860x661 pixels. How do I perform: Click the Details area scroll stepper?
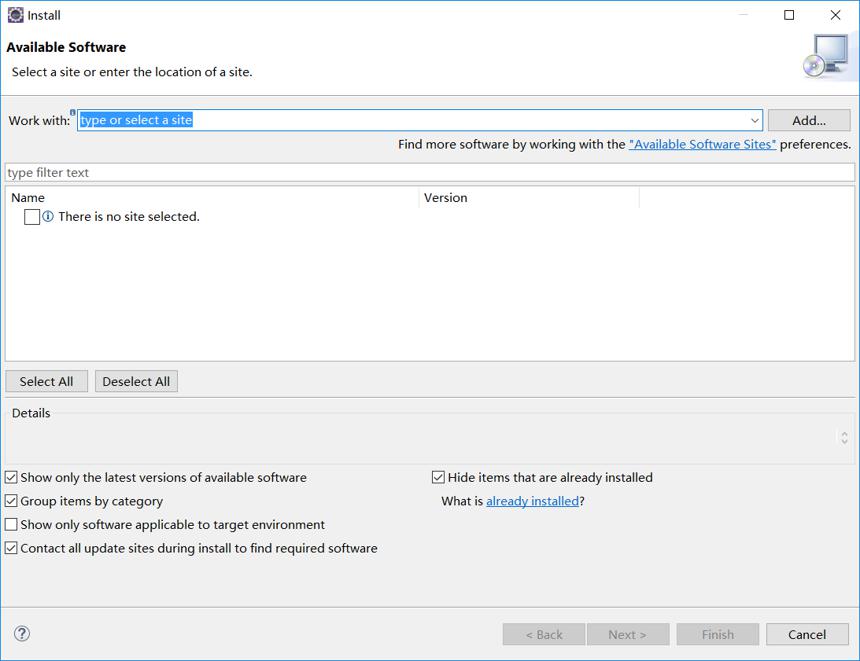point(844,437)
